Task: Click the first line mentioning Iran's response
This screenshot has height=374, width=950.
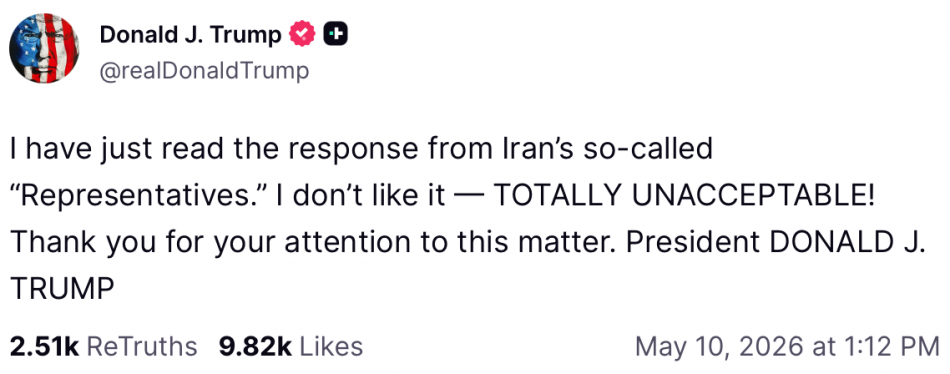Action: pyautogui.click(x=362, y=149)
